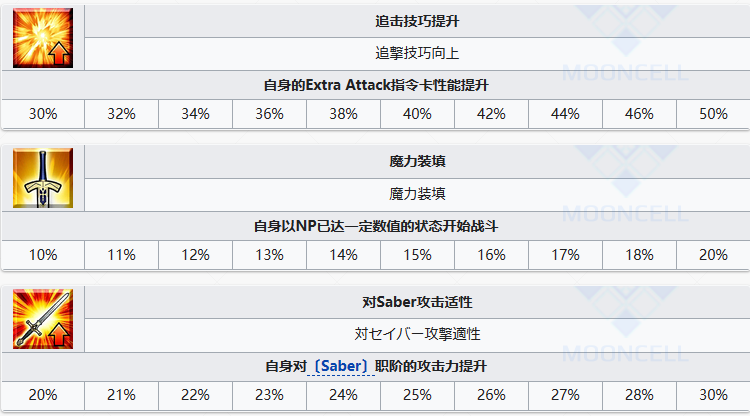Select the 50% value cell
750x416 pixels.
click(713, 114)
